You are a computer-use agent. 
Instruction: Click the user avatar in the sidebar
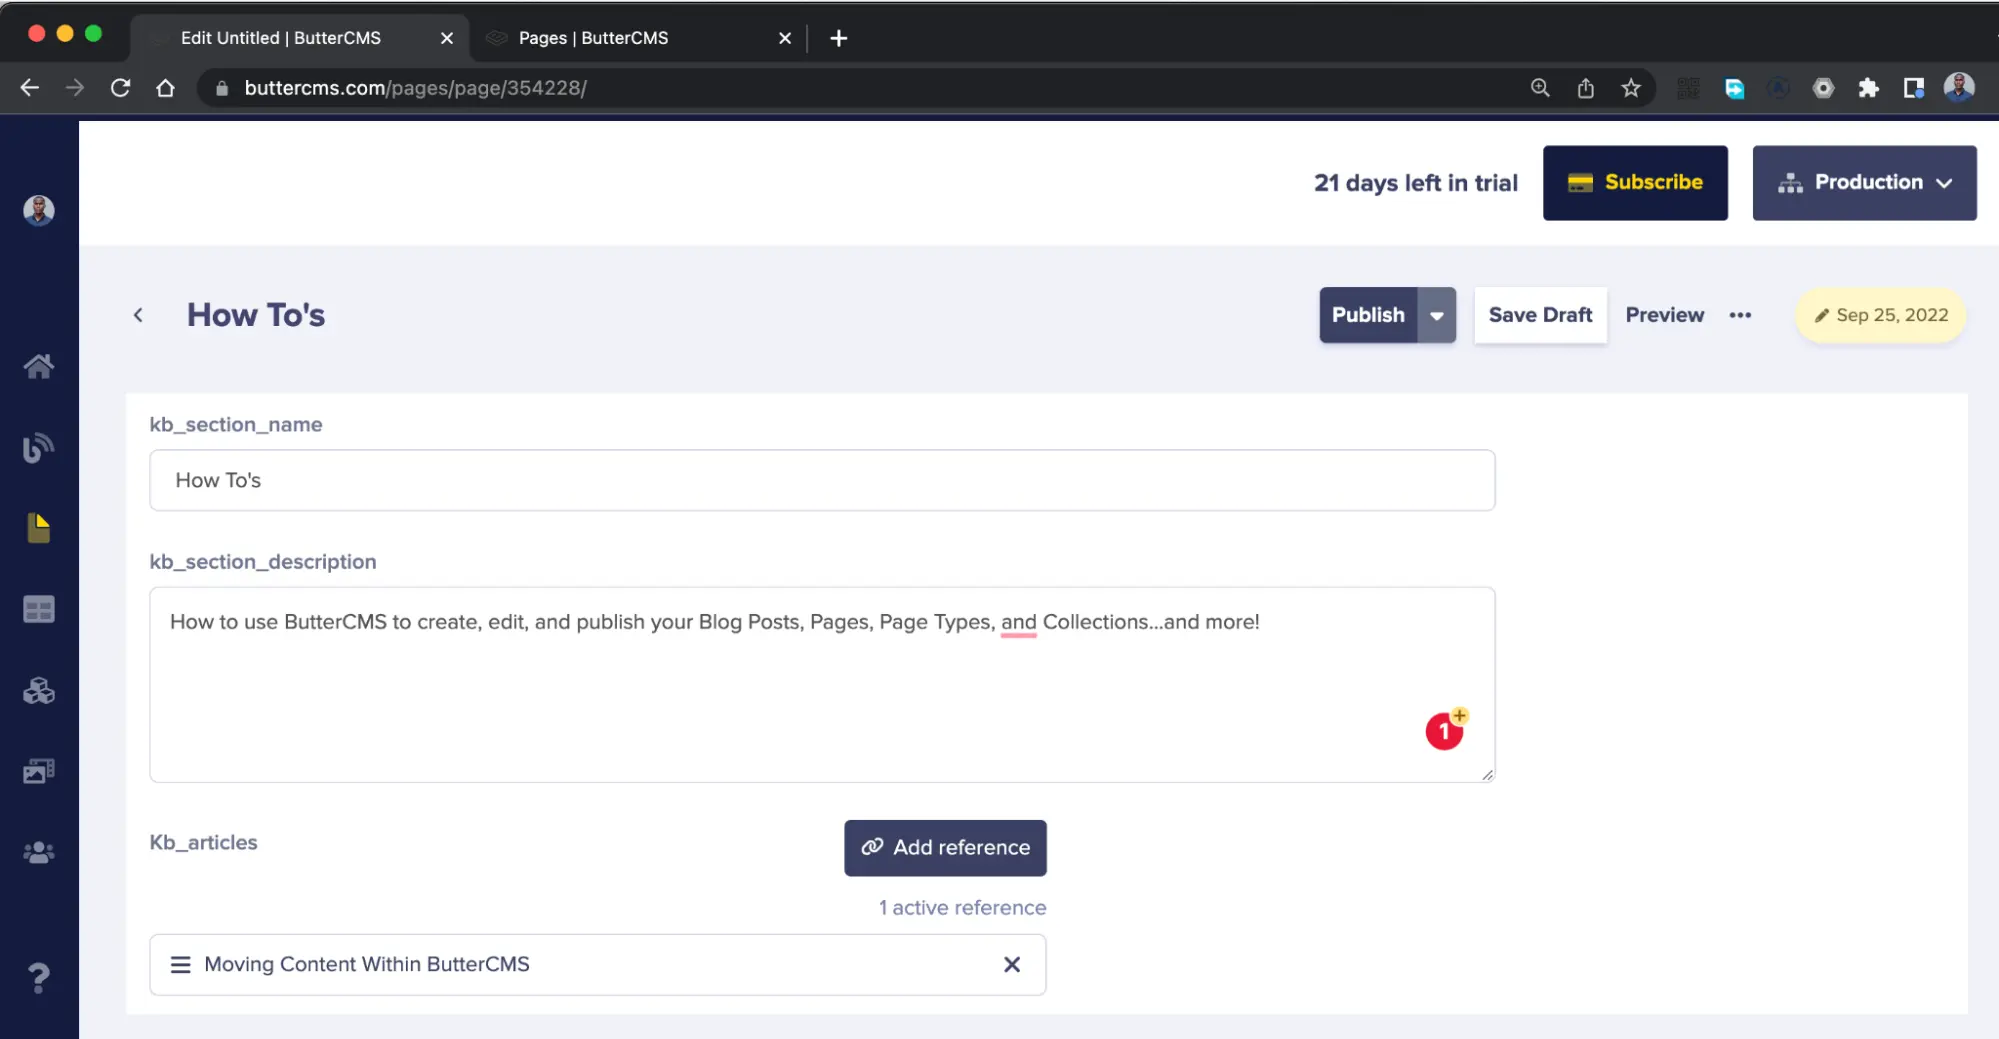tap(39, 210)
